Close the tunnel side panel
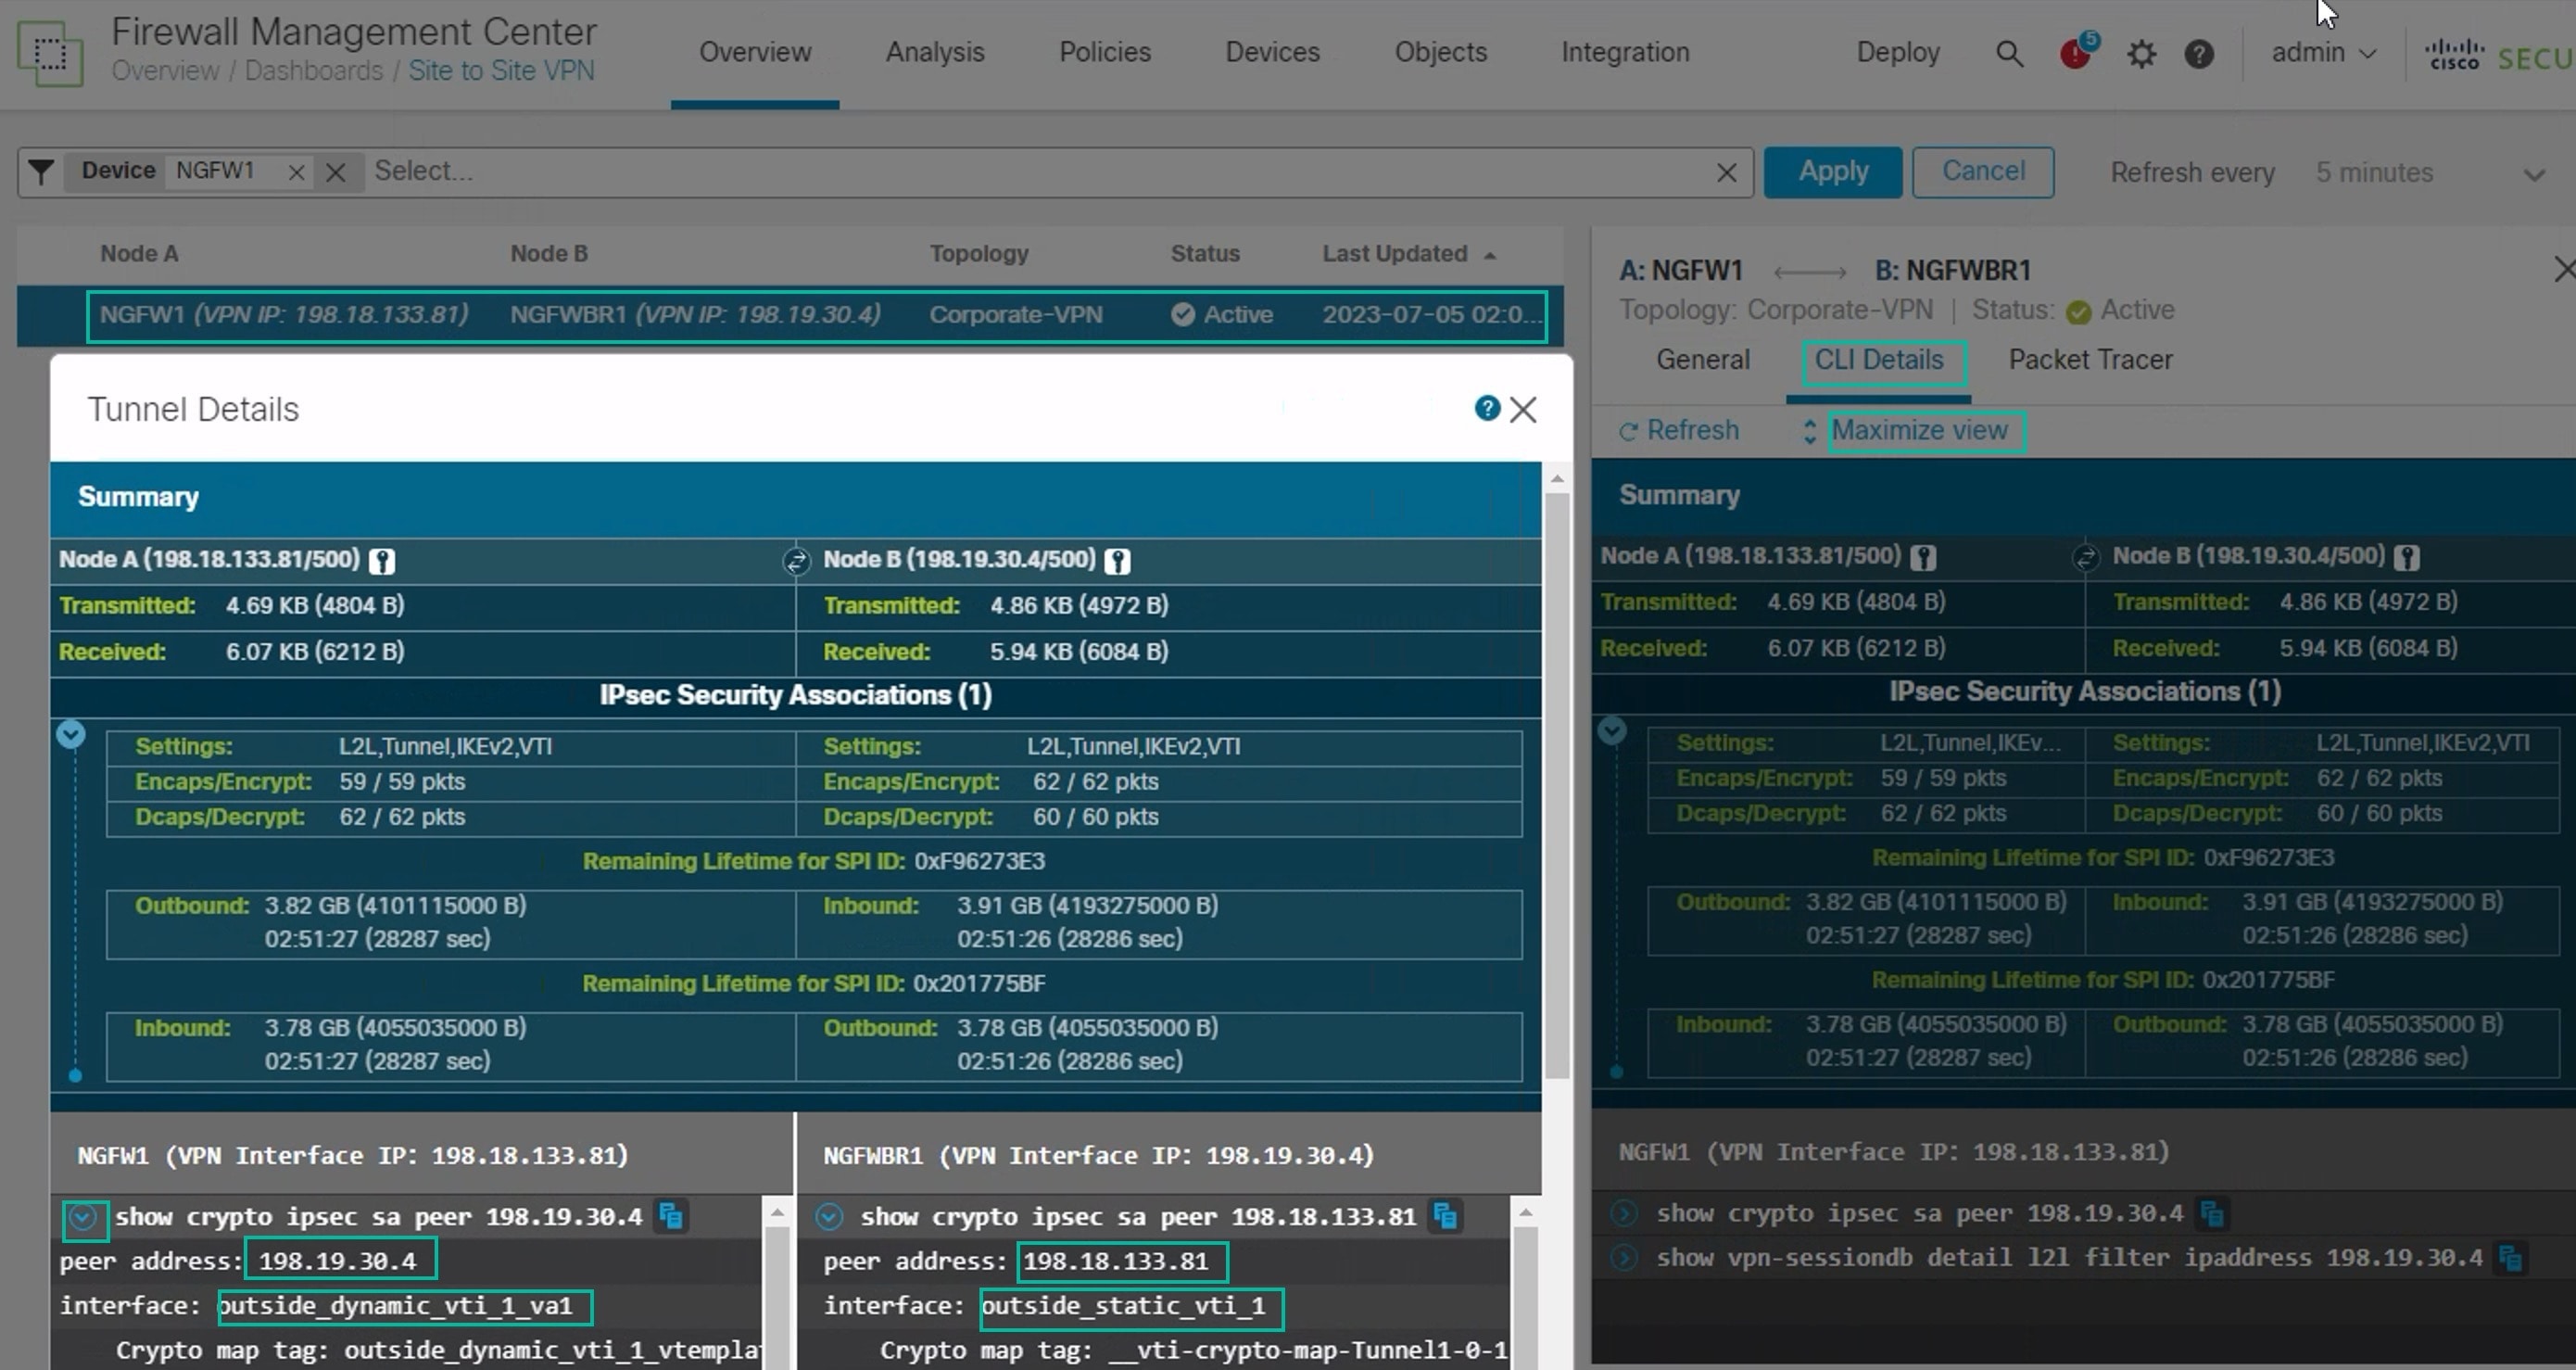Image resolution: width=2576 pixels, height=1370 pixels. click(x=2564, y=270)
